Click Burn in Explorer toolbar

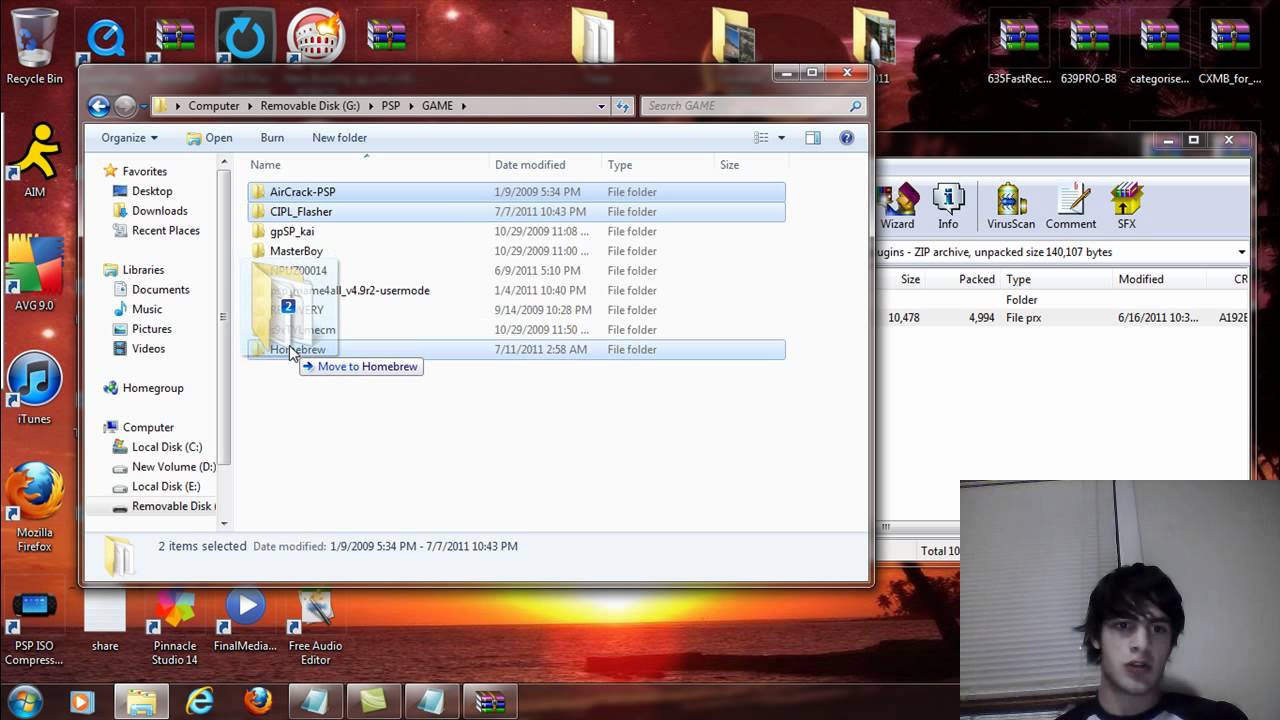[272, 138]
